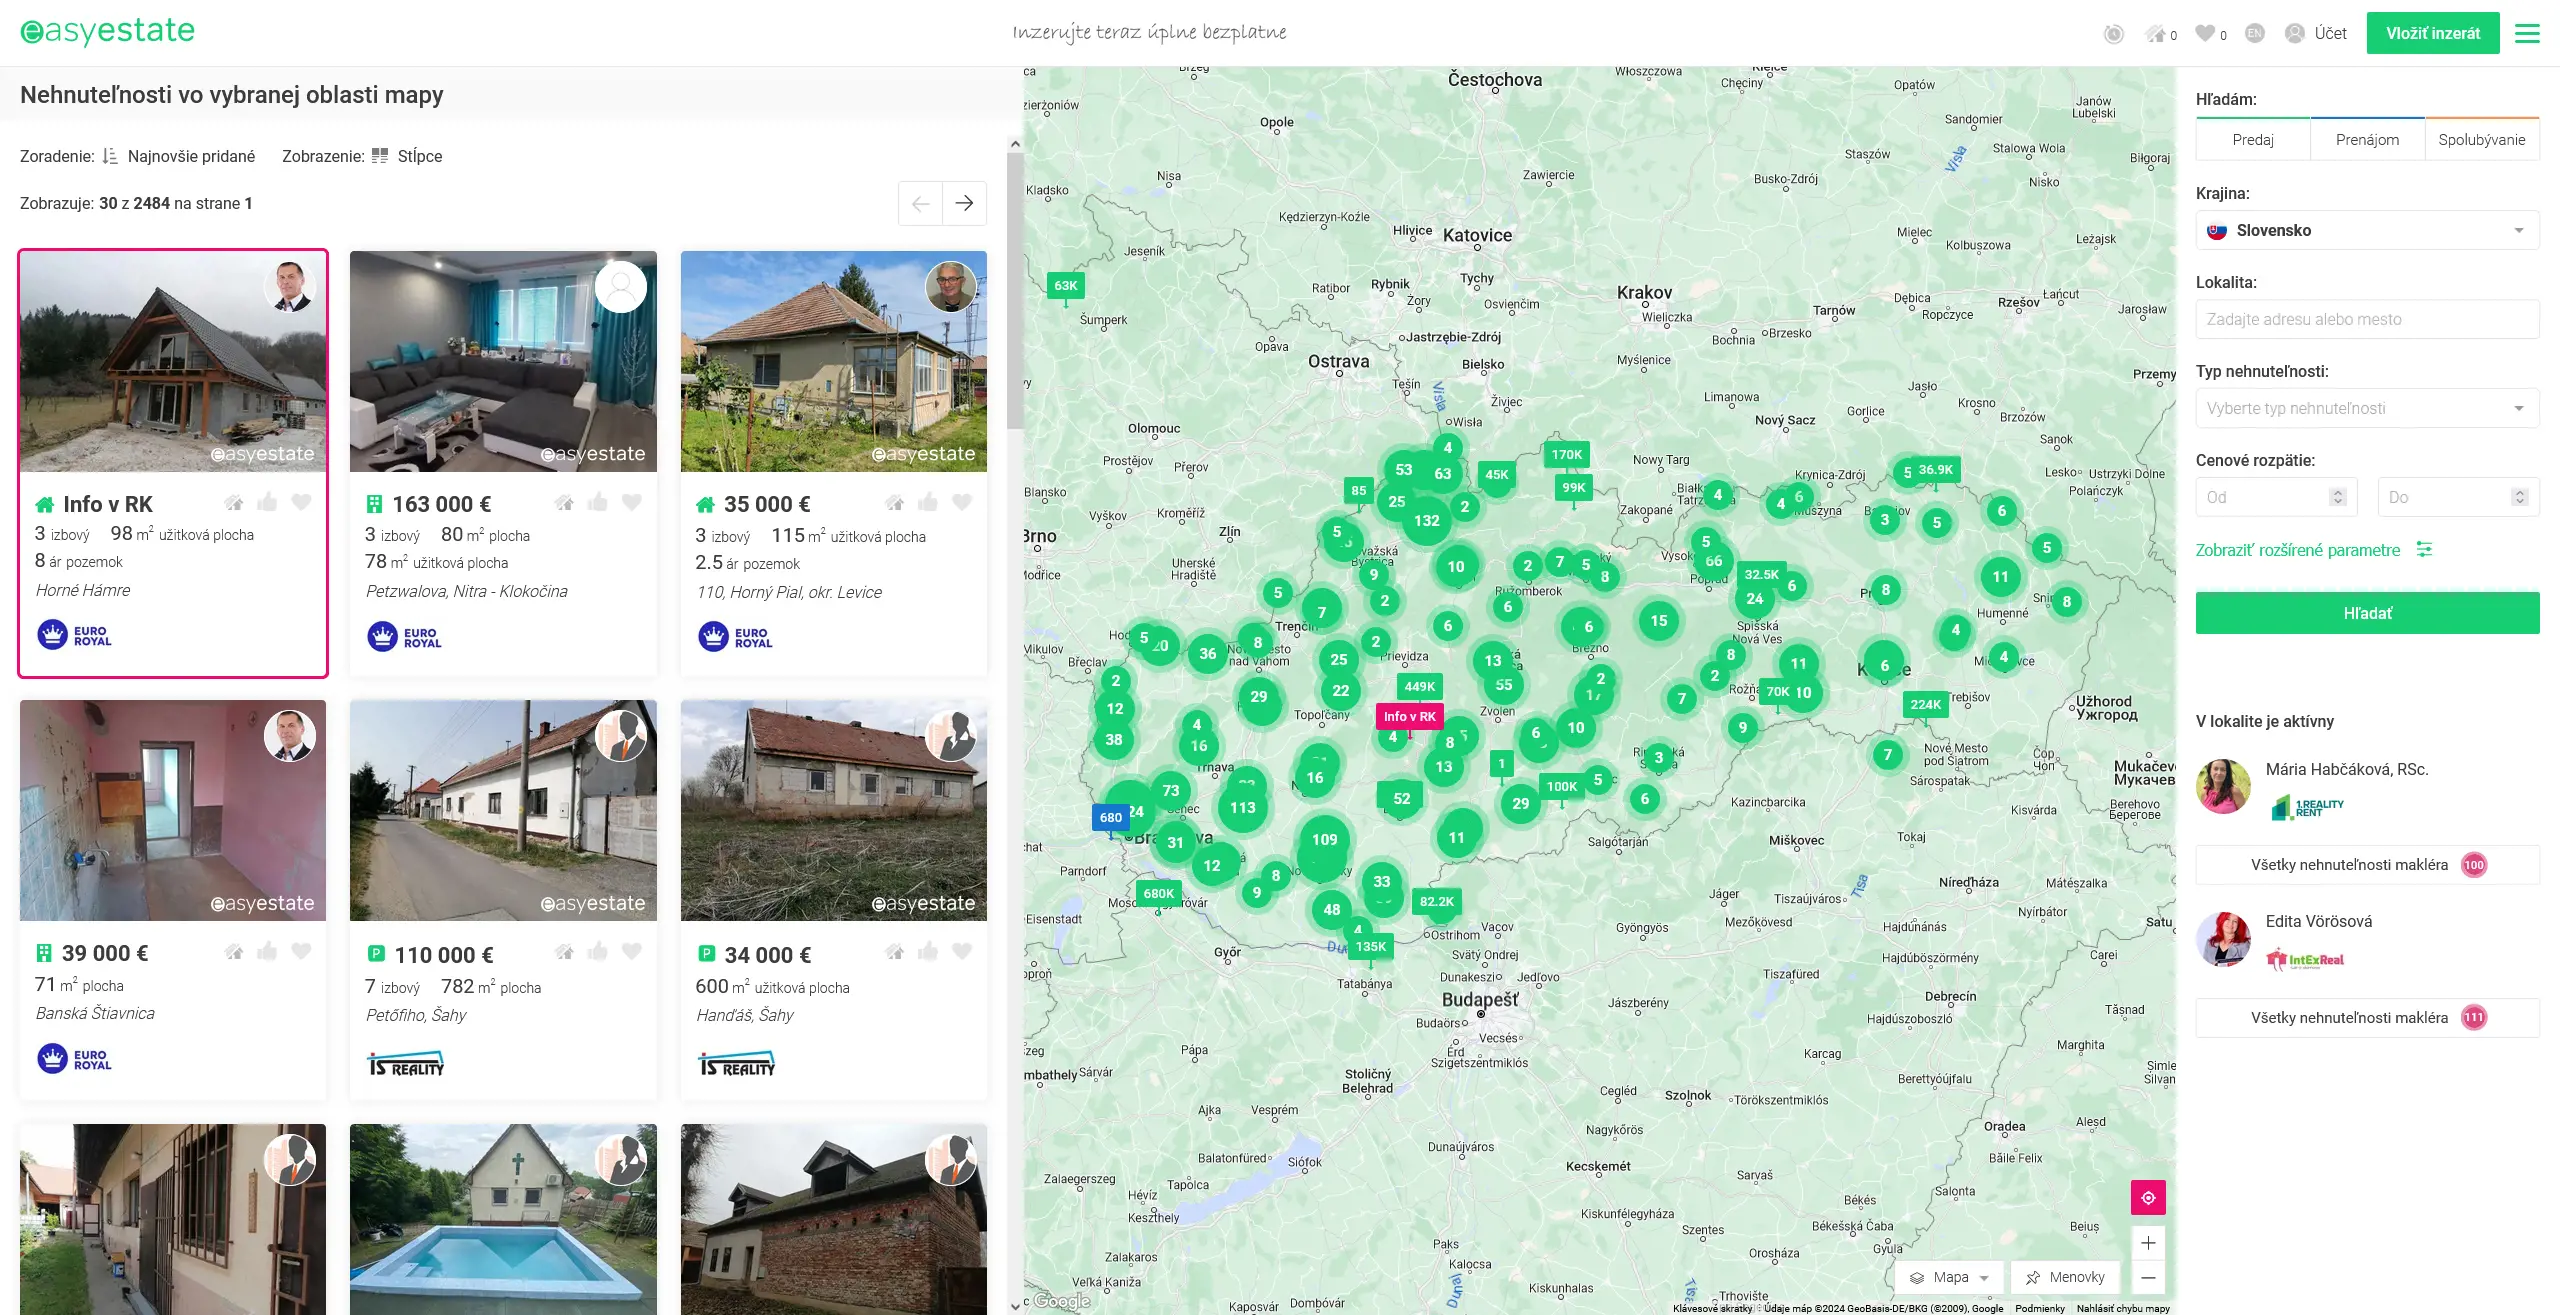Select the Predaj tab

coord(2253,140)
